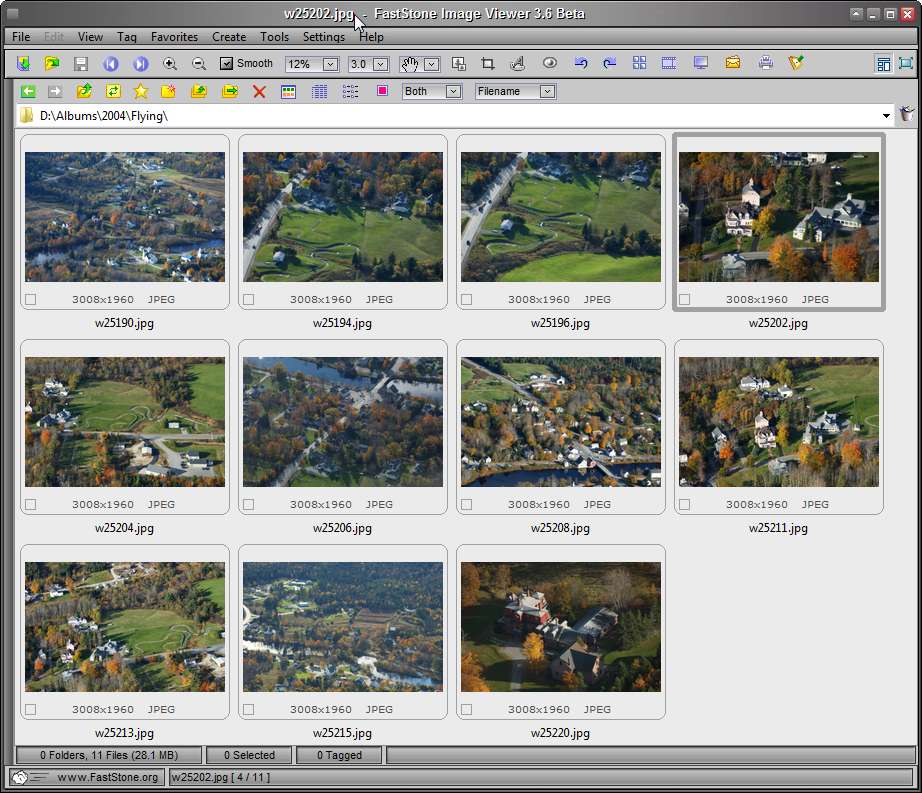Tick the checkbox for w25204.jpg

coord(31,504)
